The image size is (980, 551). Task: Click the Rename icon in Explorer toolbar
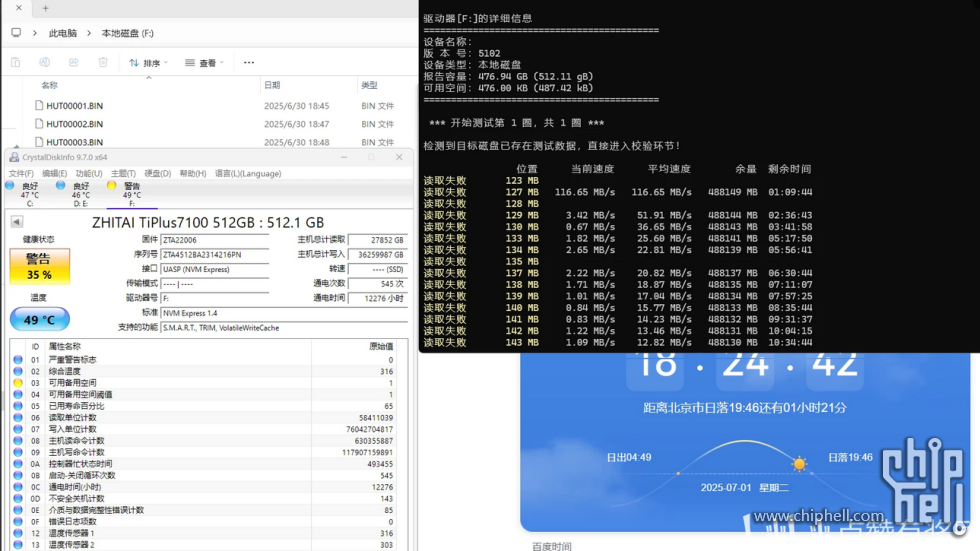[x=44, y=62]
